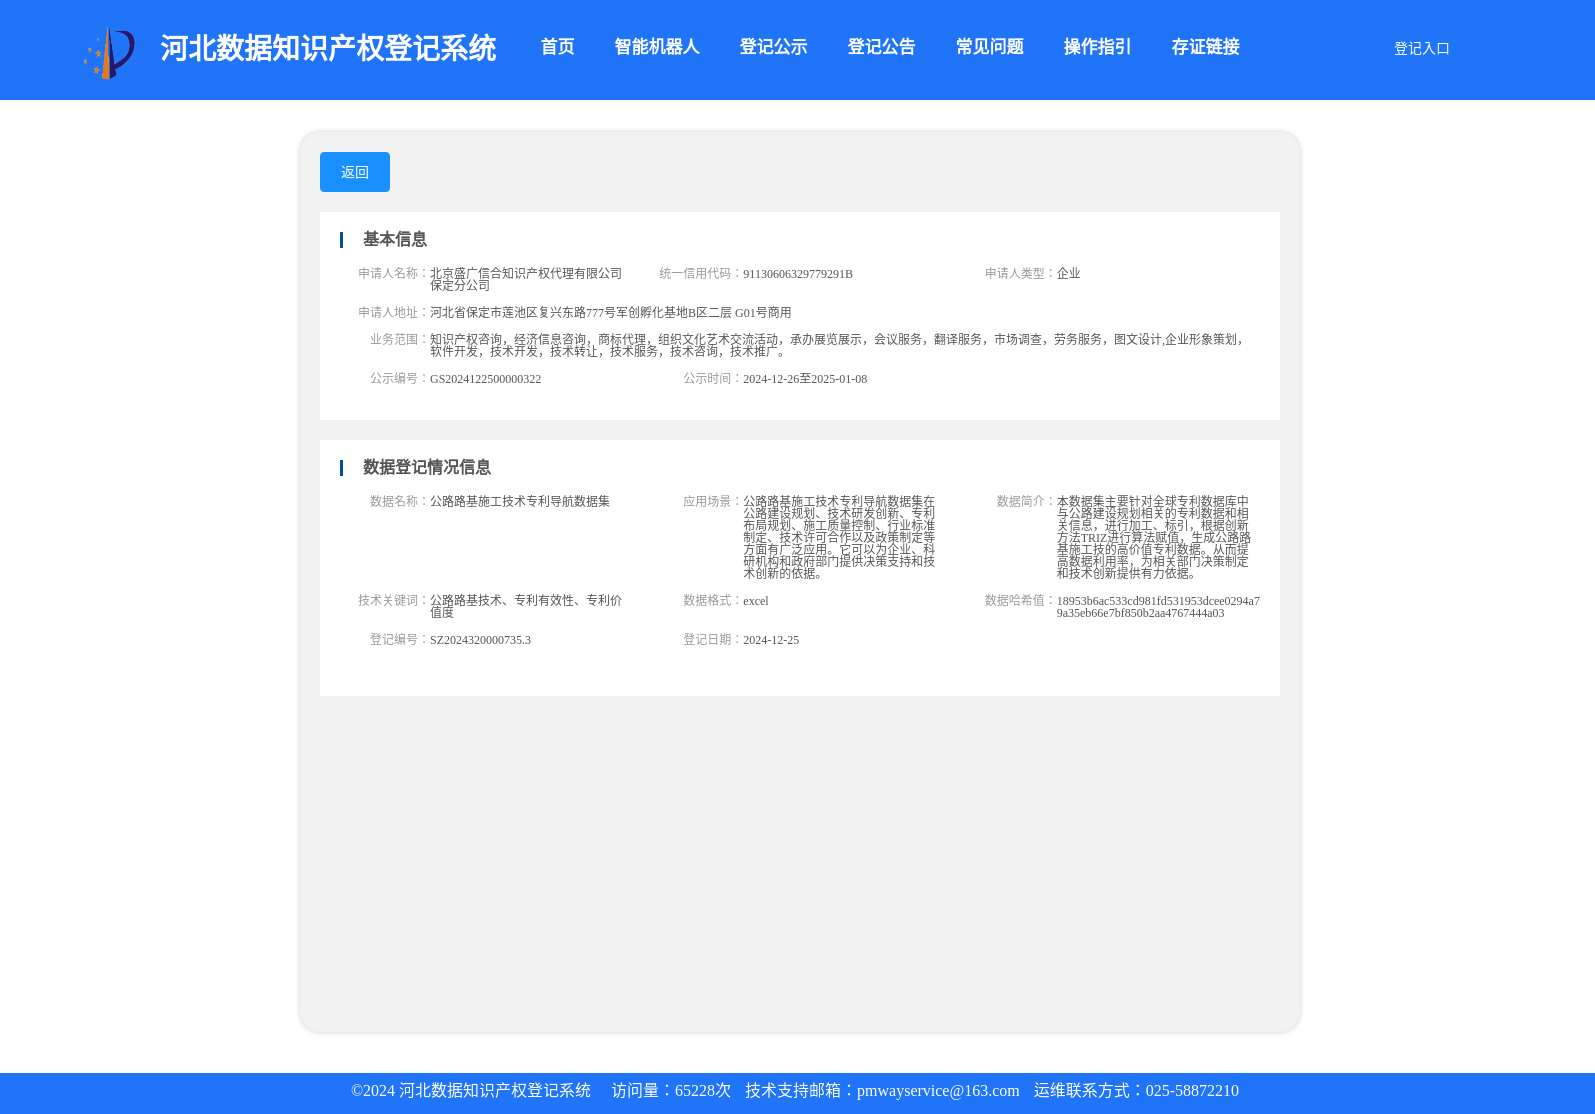Click applicant type value 企业

(x=1068, y=273)
